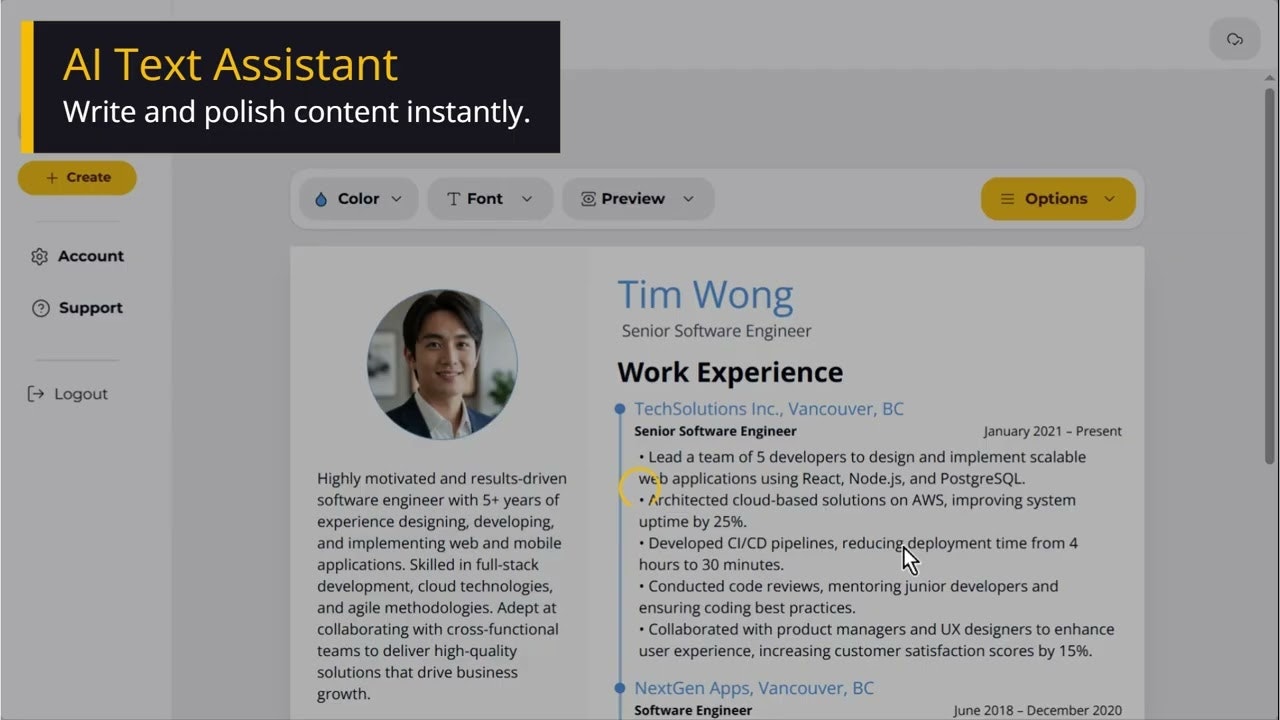Click TechSolutions Inc., Vancouver, BC entry
1280x720 pixels.
769,409
